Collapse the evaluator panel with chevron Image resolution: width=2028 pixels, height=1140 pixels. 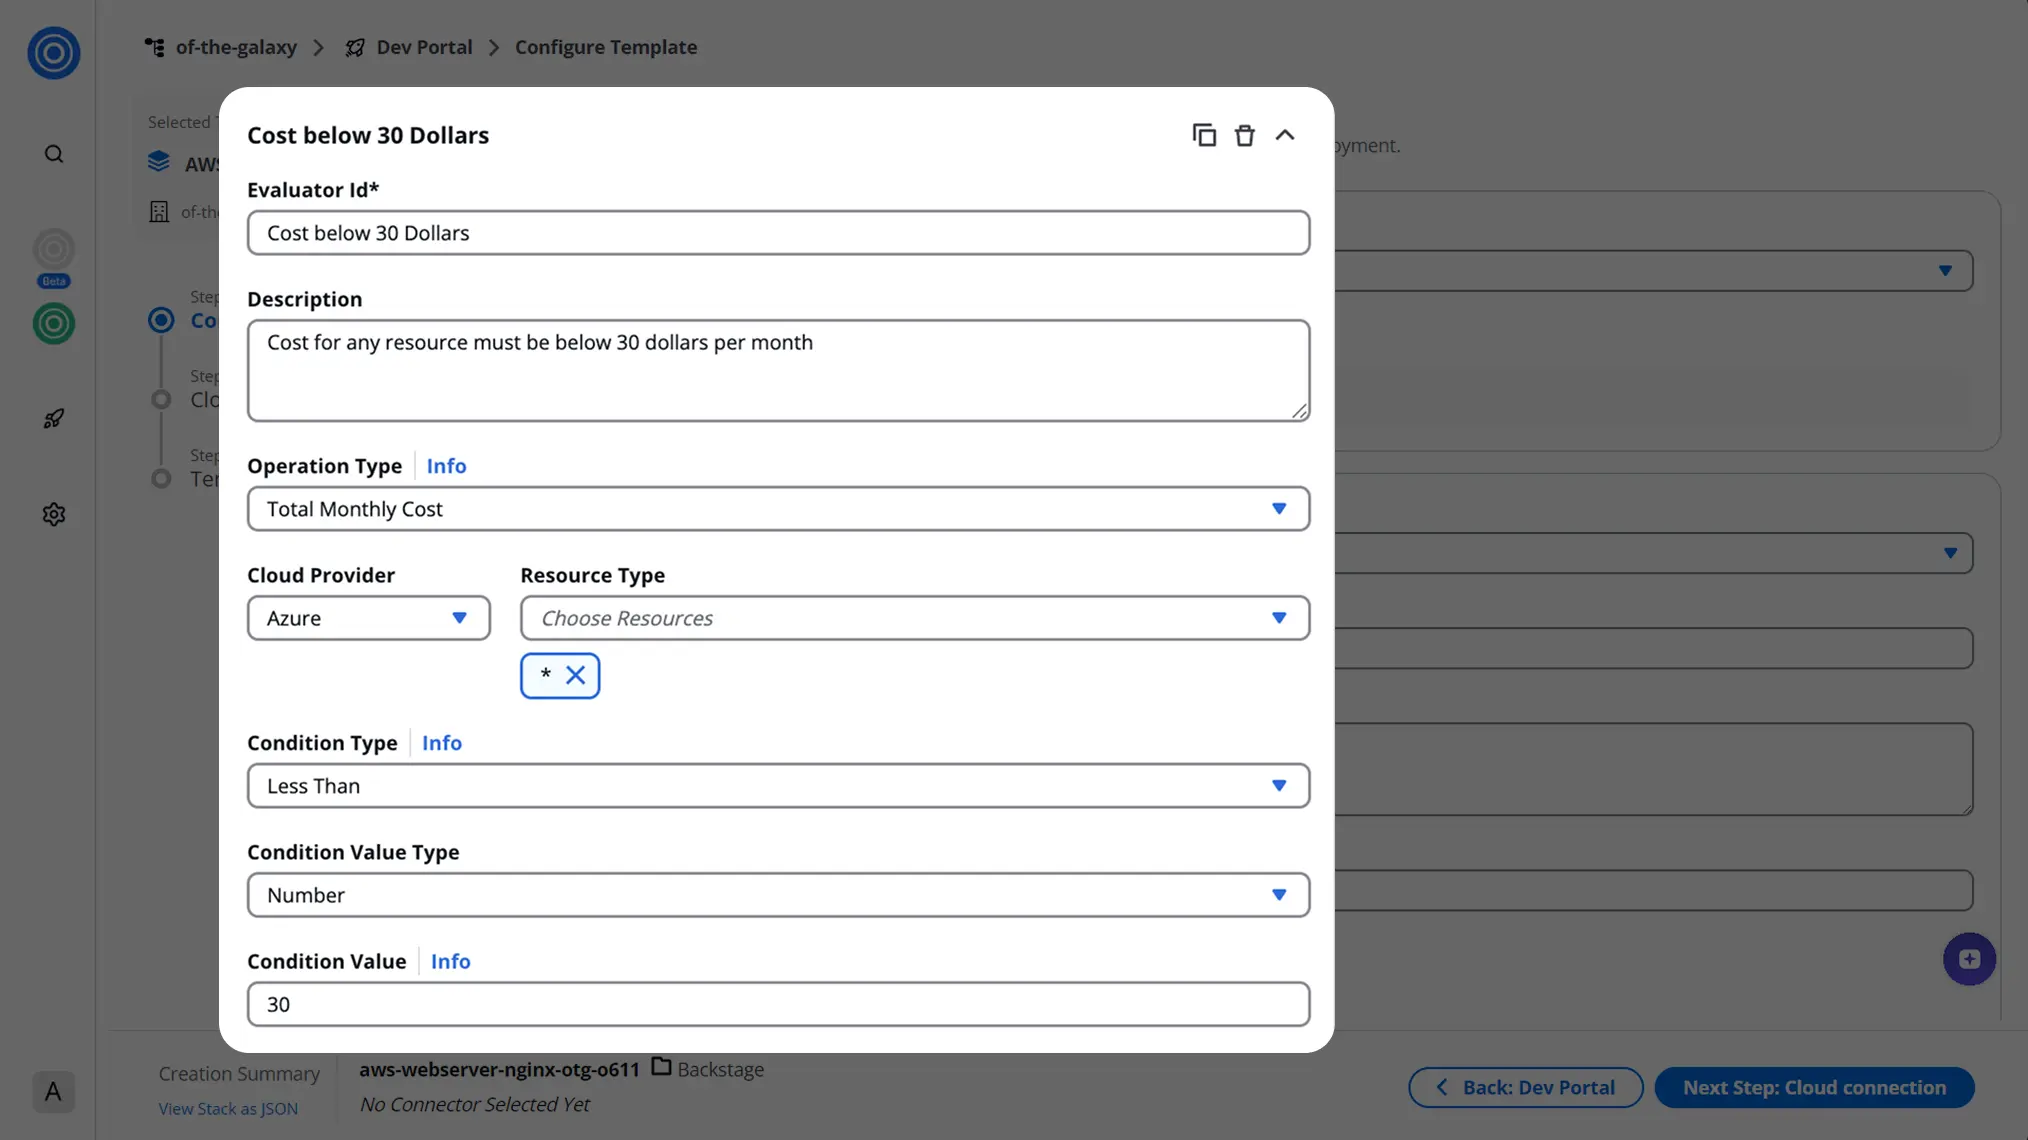(1285, 135)
